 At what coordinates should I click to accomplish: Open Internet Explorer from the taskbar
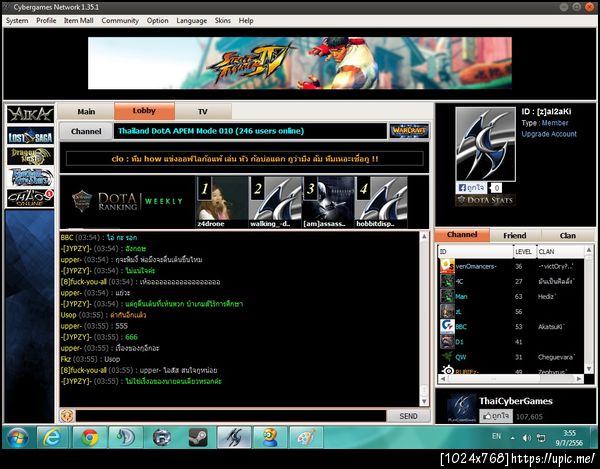(52, 437)
